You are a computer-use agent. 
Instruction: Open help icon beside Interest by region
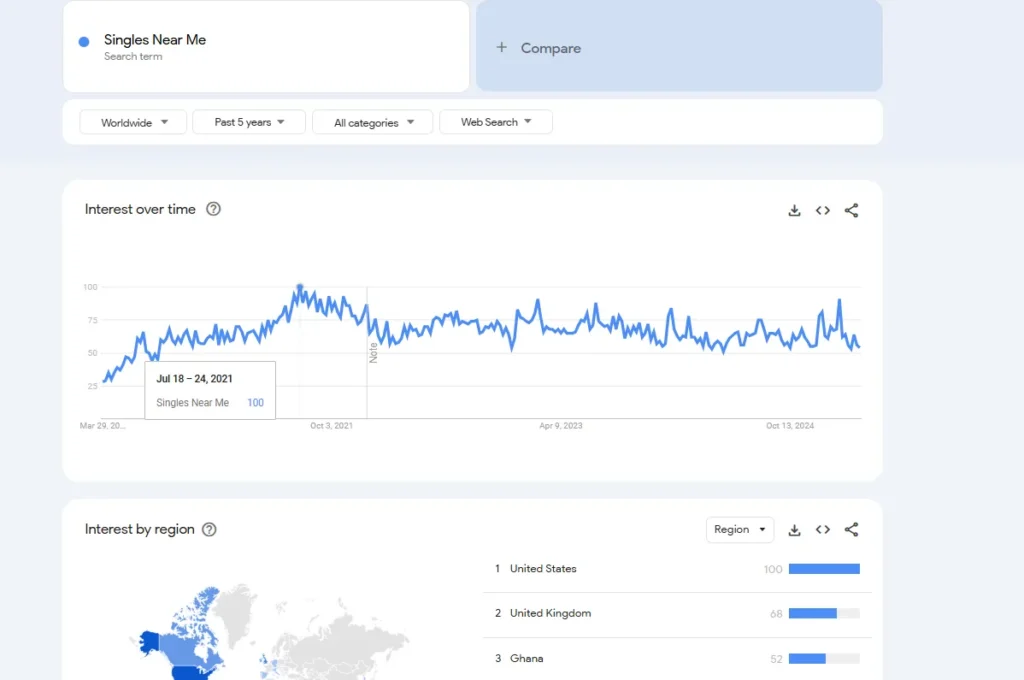(209, 529)
